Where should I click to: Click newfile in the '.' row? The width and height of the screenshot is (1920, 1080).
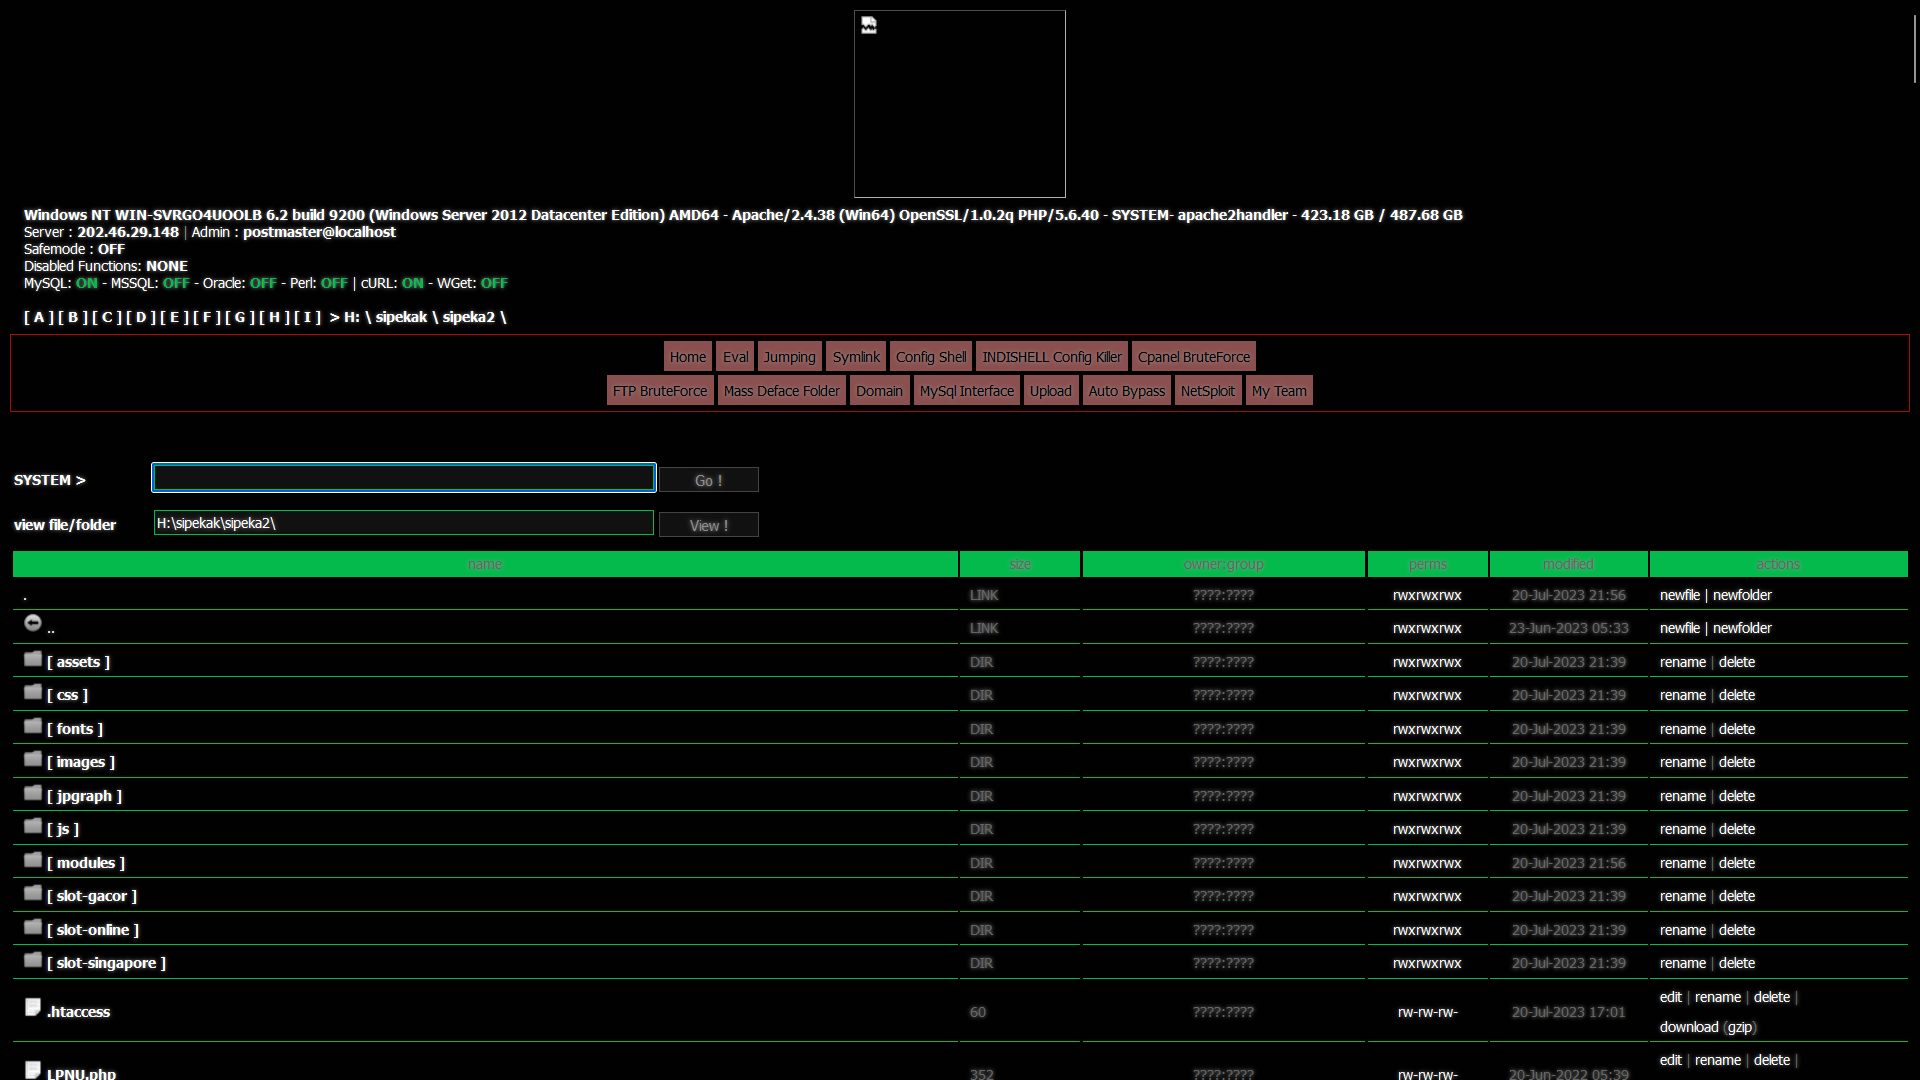pyautogui.click(x=1680, y=595)
